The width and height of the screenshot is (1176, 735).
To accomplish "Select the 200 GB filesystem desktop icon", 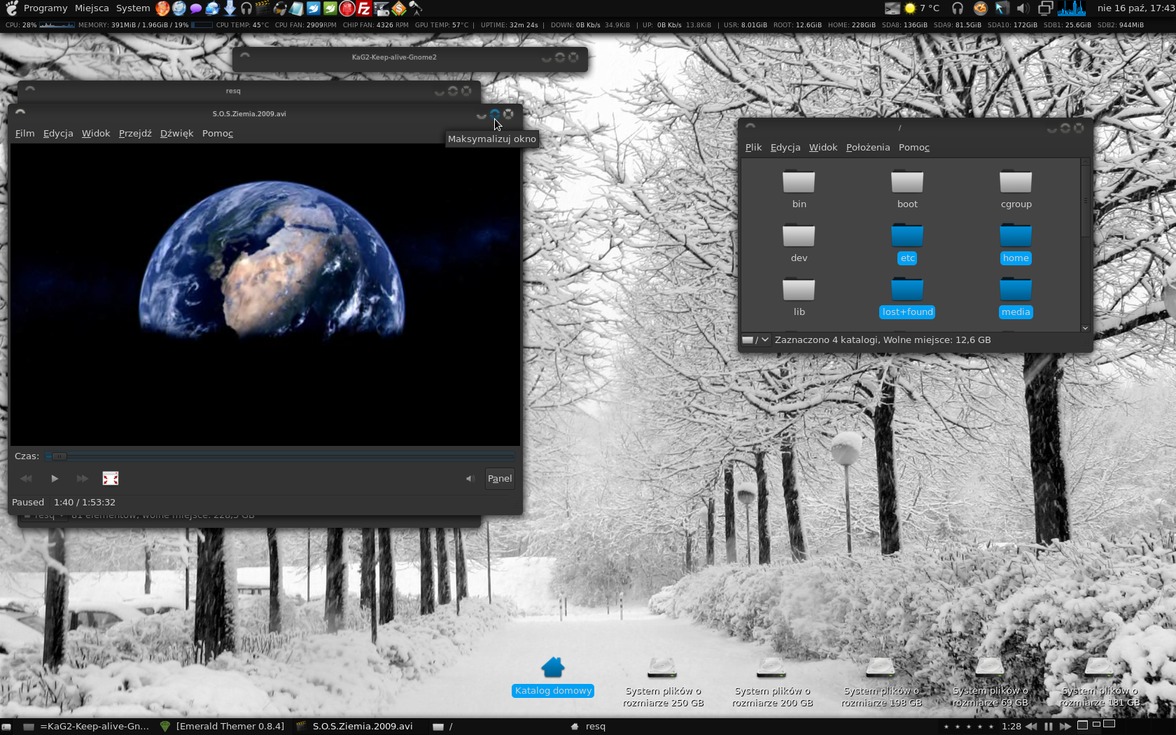I will (772, 682).
